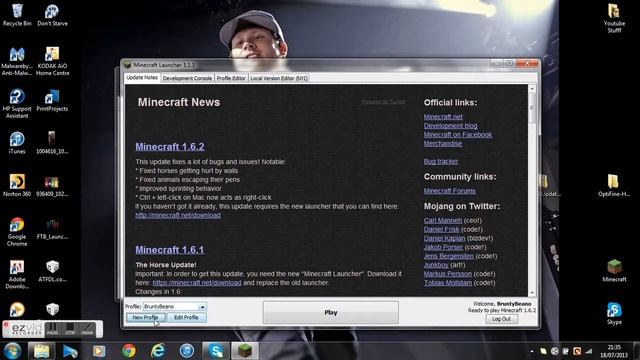Open the taskbar clock showing 21:35
This screenshot has width=640, height=360.
point(614,351)
